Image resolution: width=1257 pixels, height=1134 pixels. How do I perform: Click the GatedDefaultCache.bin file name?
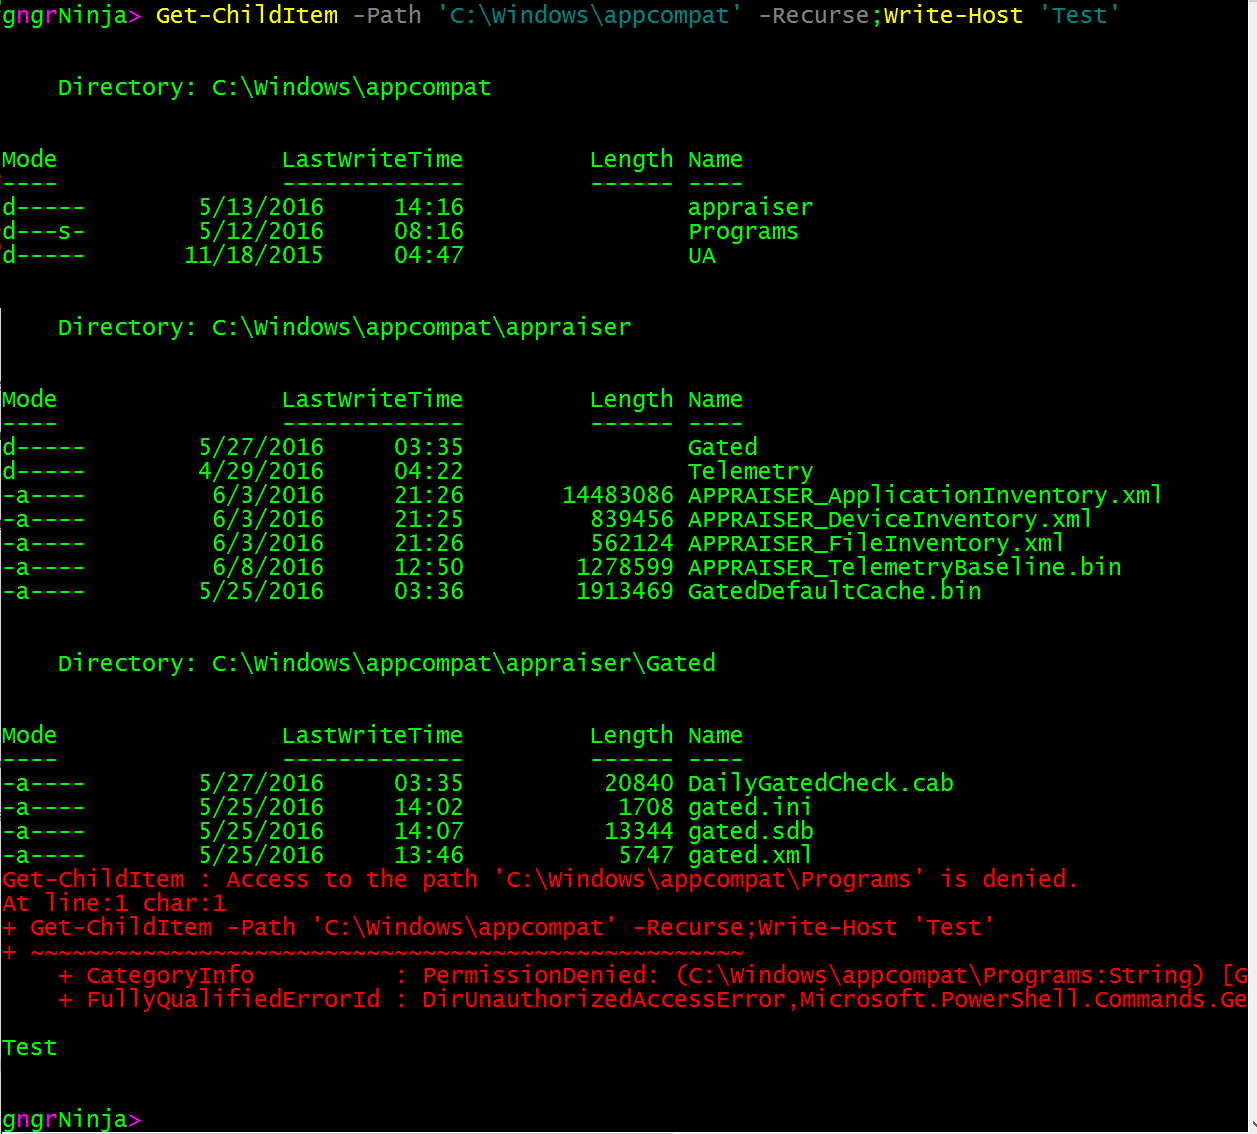tap(834, 591)
